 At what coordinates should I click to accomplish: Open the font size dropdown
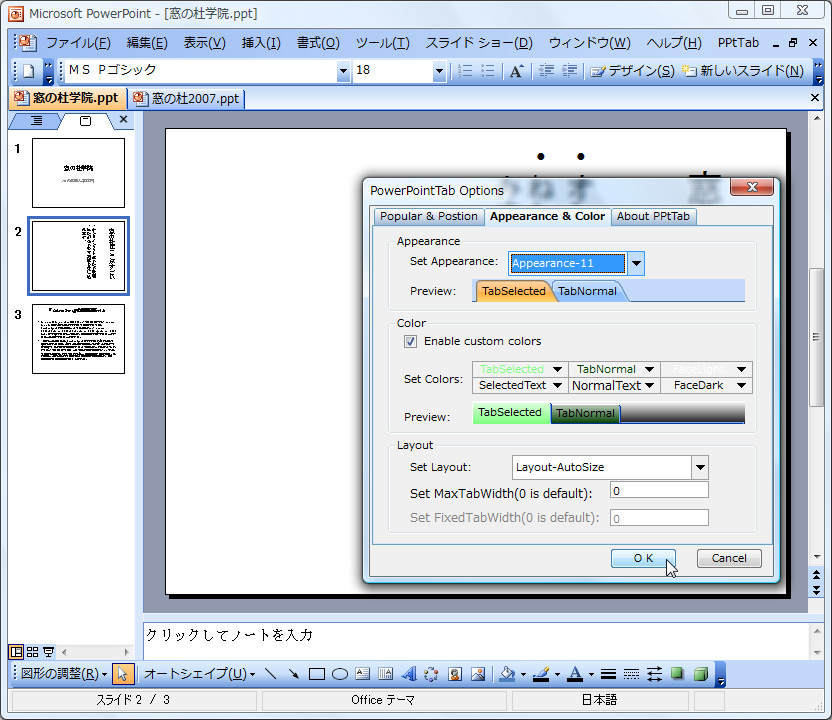click(437, 73)
